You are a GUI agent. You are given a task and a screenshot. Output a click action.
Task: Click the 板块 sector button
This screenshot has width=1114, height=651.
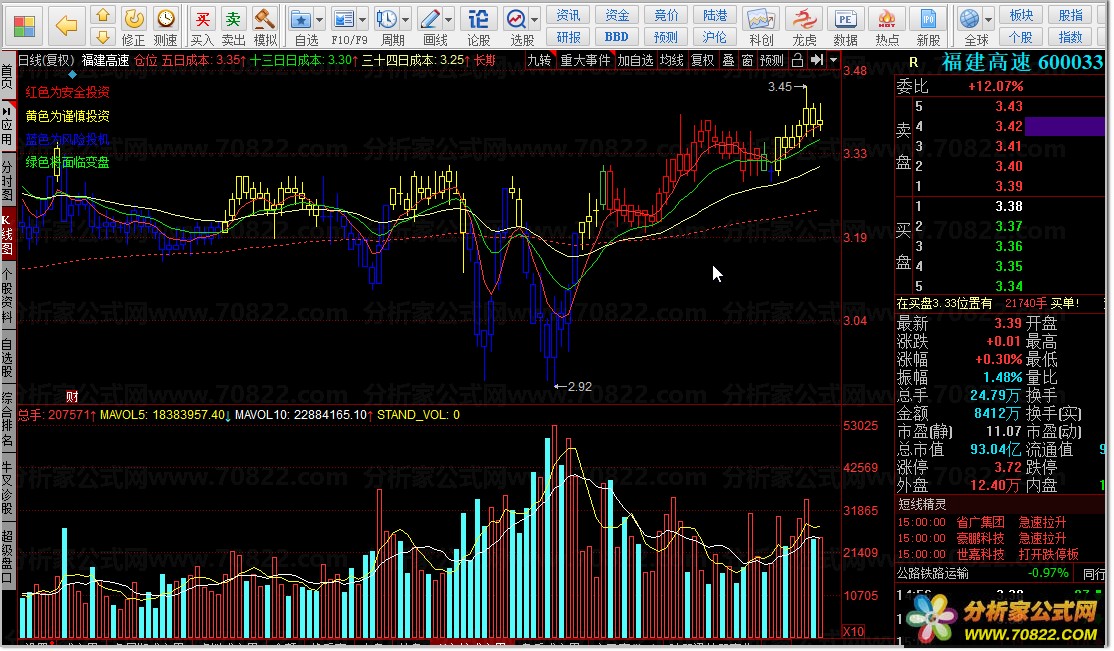pos(1021,15)
